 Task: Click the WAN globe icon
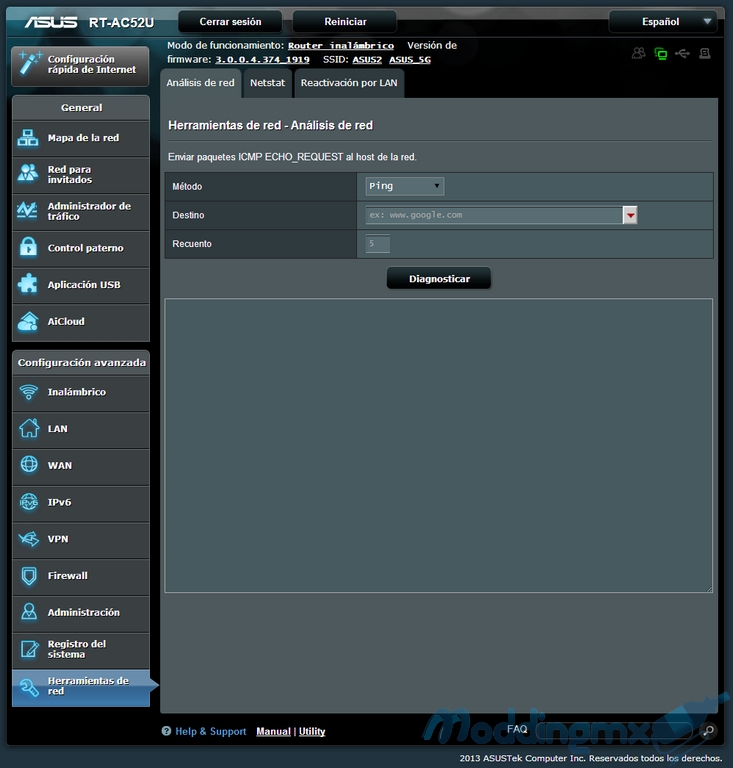29,464
